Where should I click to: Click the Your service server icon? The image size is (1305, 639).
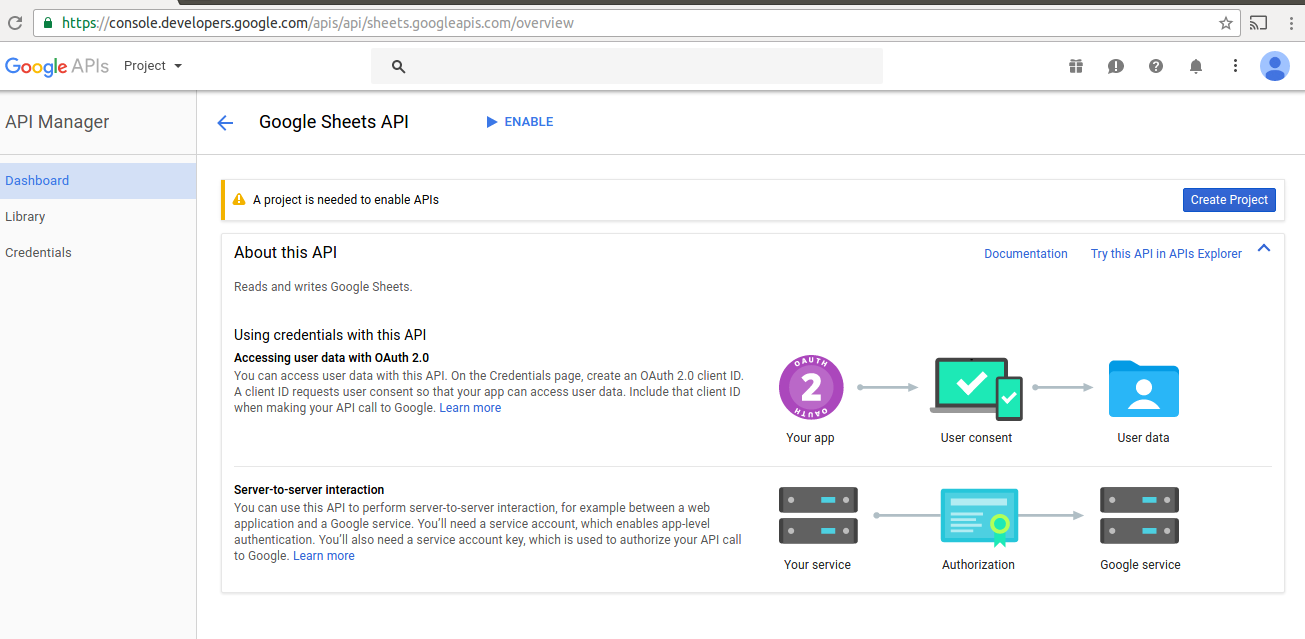click(818, 514)
